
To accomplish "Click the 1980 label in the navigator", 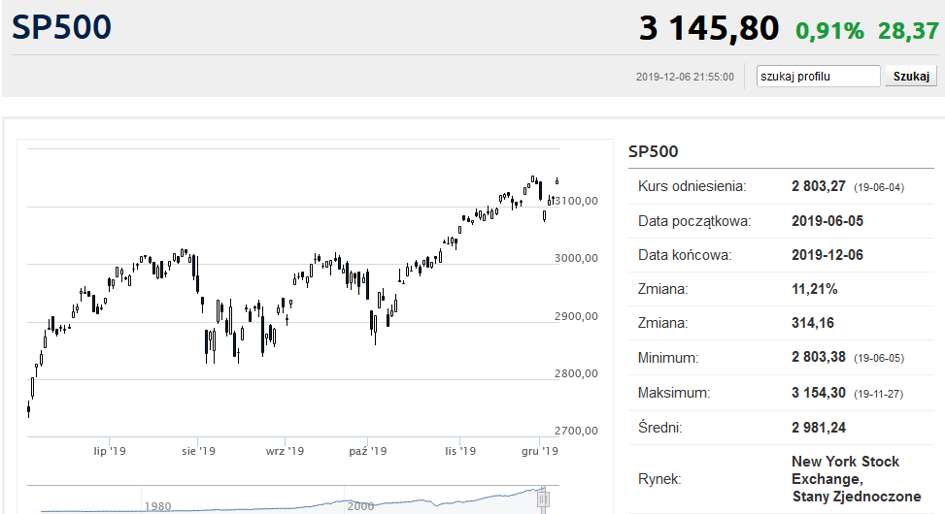I will pos(158,506).
